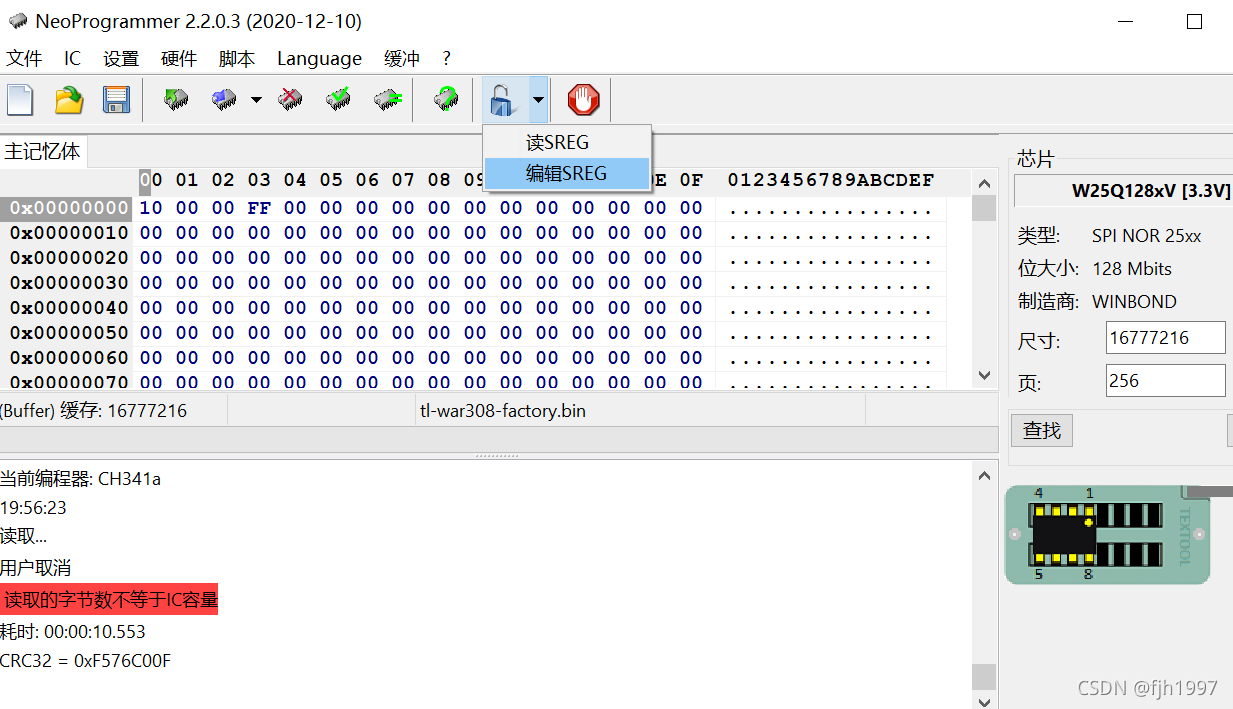The height and width of the screenshot is (709, 1233).
Task: Click the 耗时: 00:00:10.553 log line
Action: pos(73,632)
